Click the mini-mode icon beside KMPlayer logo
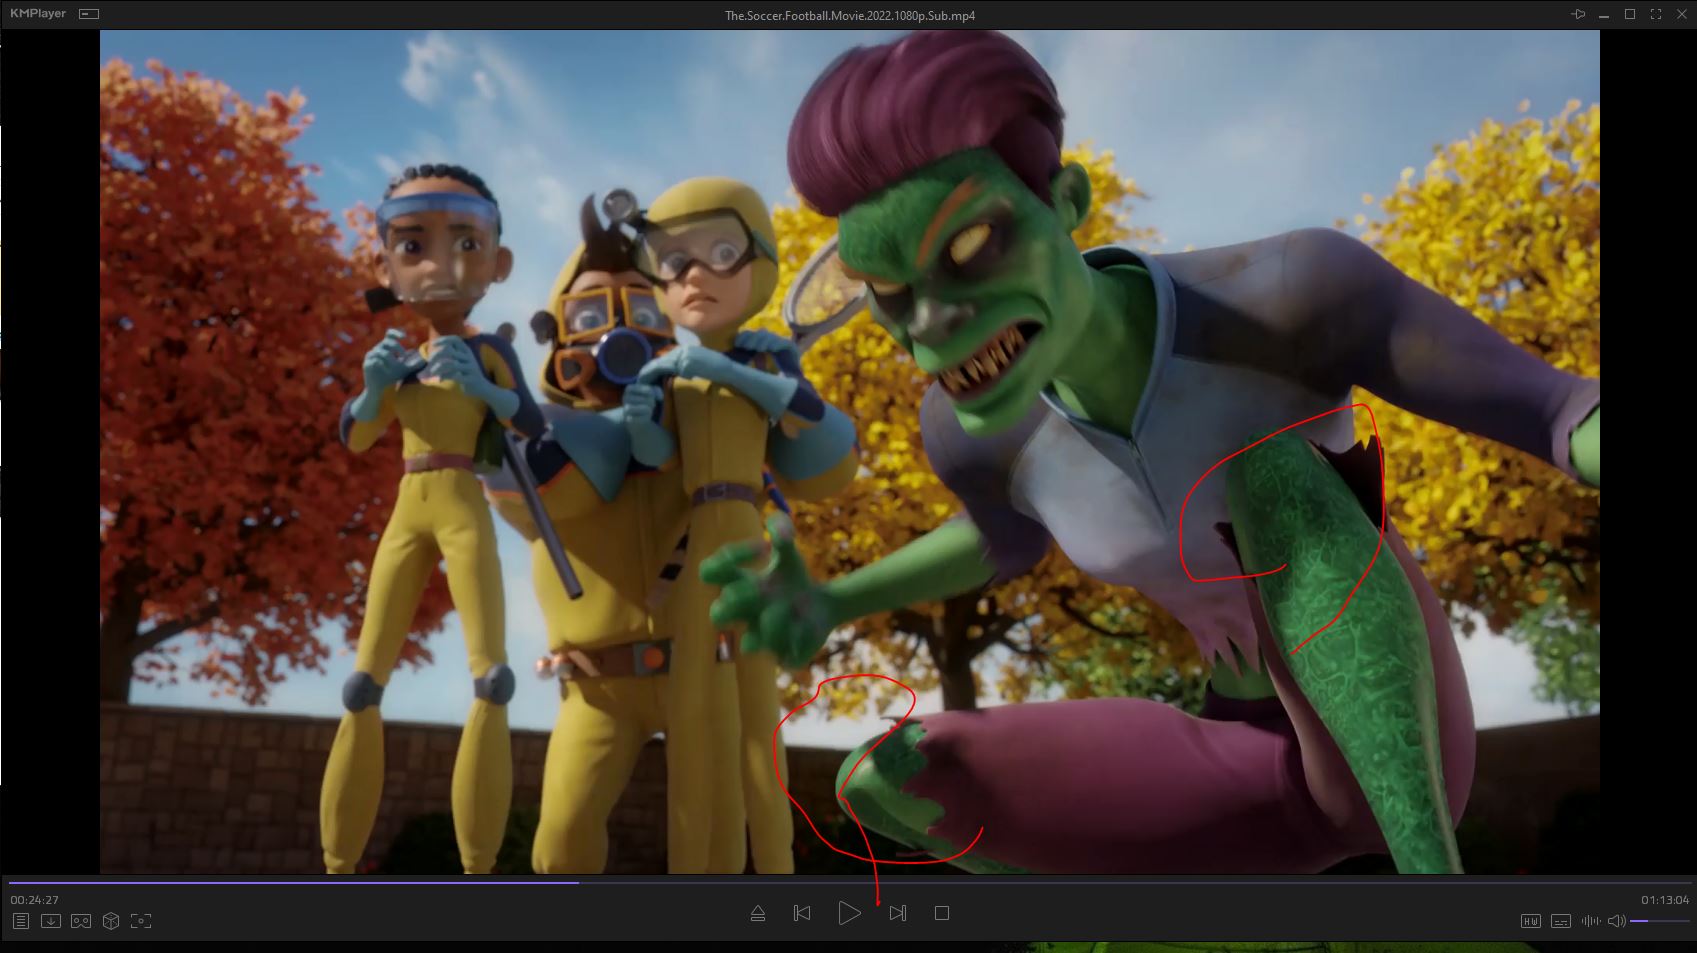 point(89,14)
